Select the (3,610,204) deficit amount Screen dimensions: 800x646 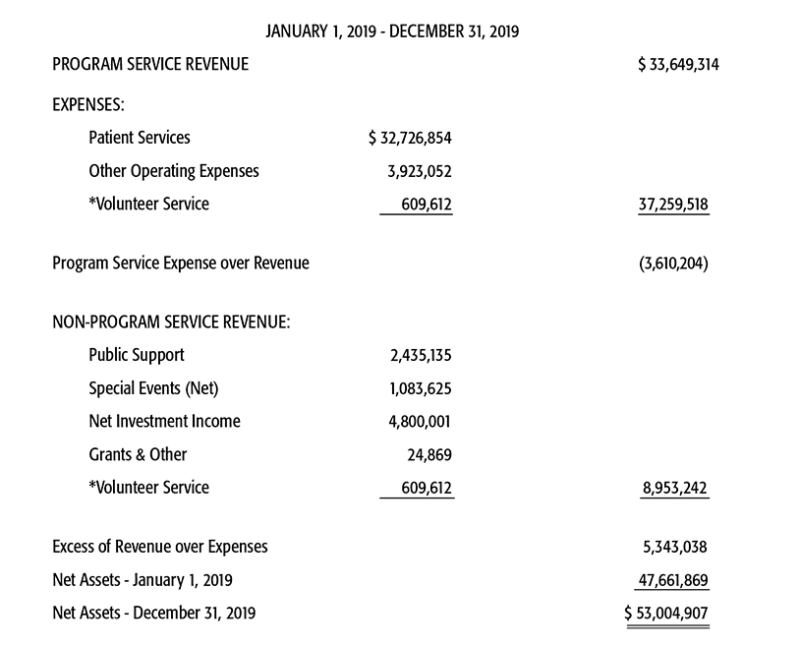(673, 264)
